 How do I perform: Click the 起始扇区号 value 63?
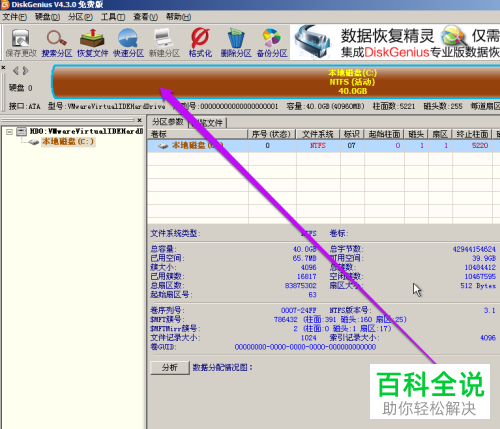click(312, 295)
